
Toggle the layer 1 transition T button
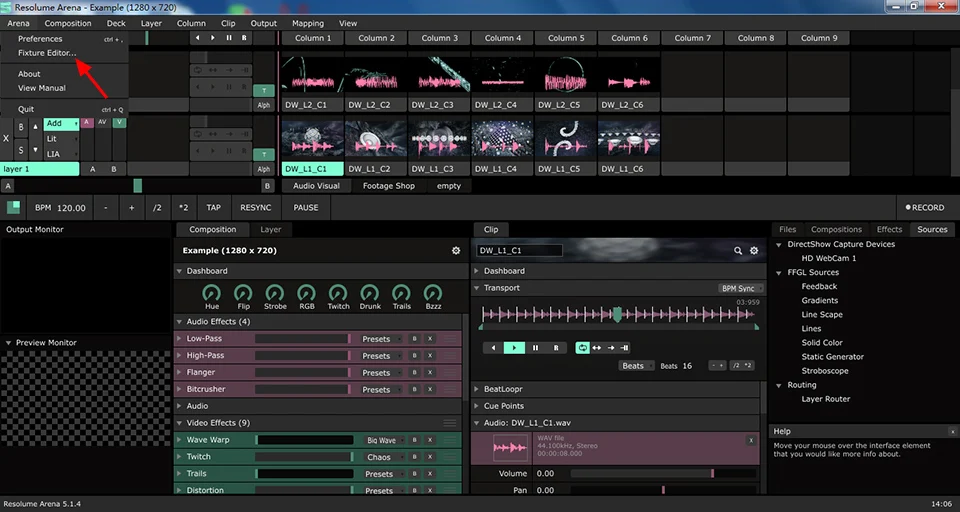[264, 154]
